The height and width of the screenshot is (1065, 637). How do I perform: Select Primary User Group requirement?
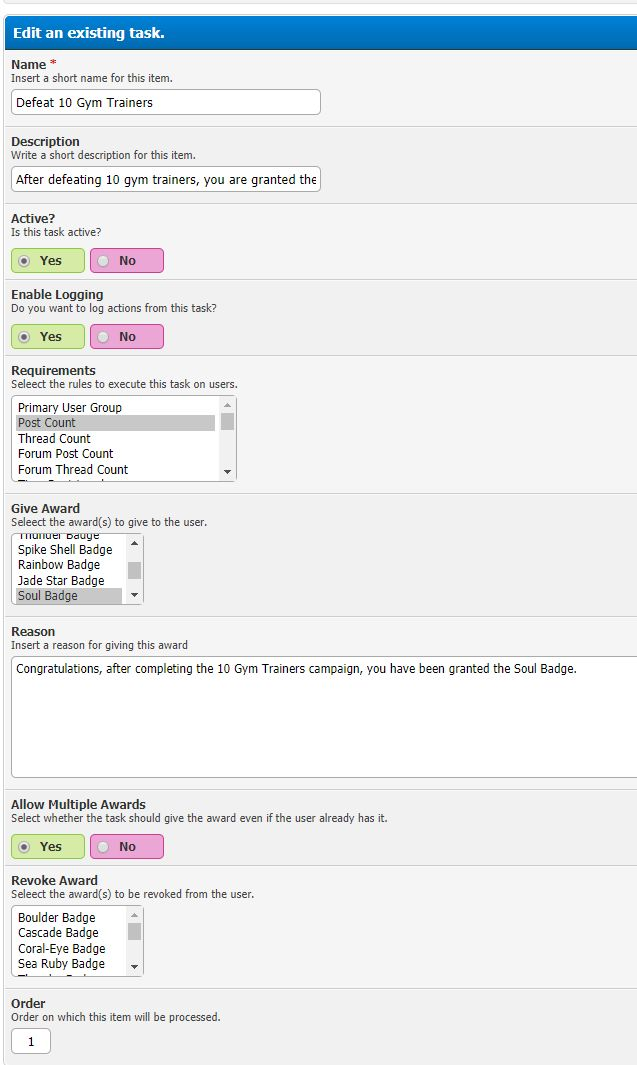[x=70, y=408]
